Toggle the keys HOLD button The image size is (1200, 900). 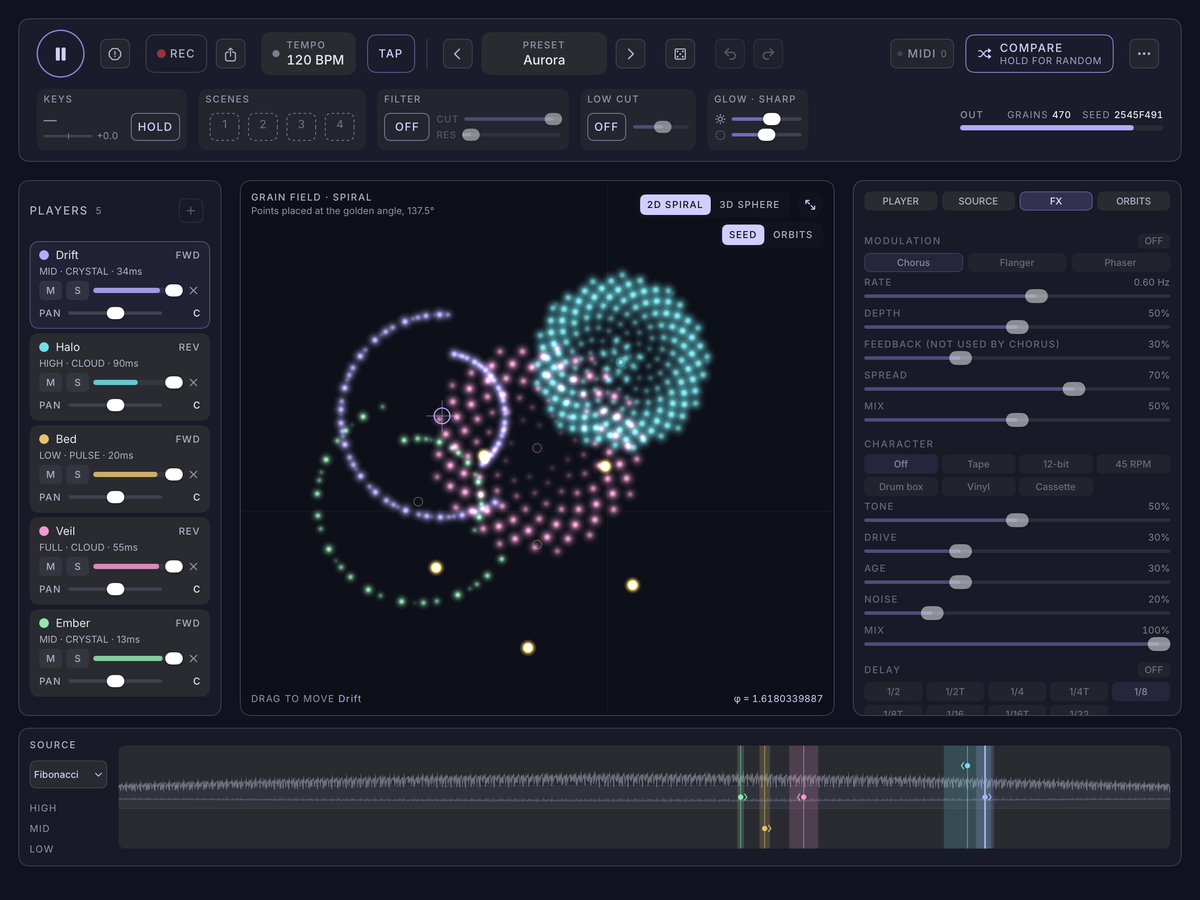(155, 127)
